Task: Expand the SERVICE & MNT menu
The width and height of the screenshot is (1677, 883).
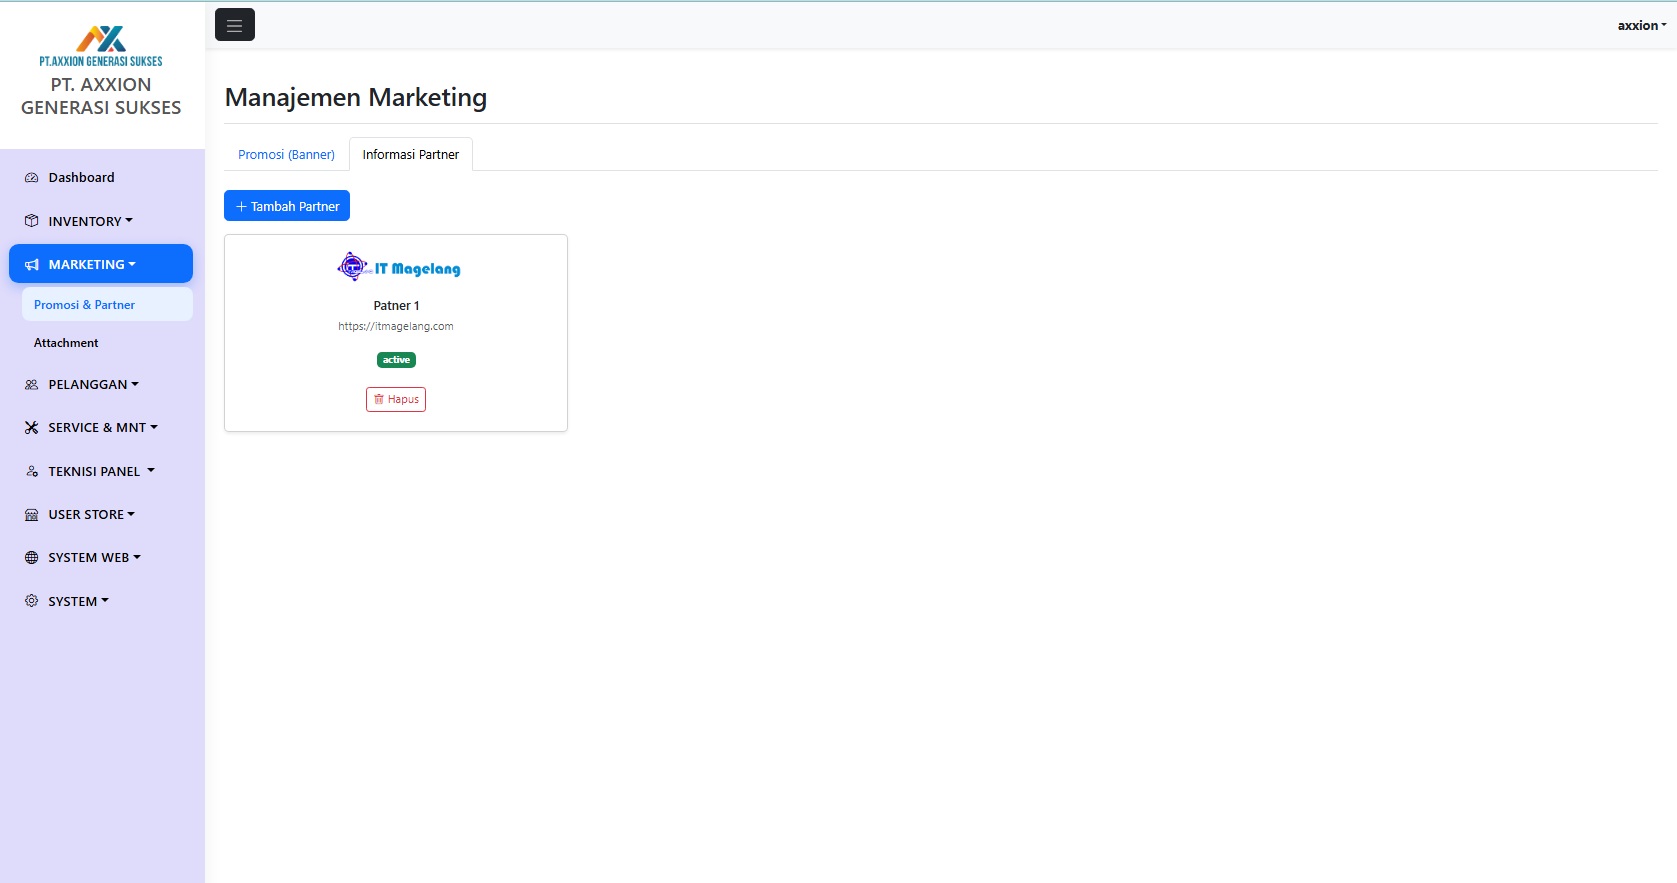Action: (101, 427)
